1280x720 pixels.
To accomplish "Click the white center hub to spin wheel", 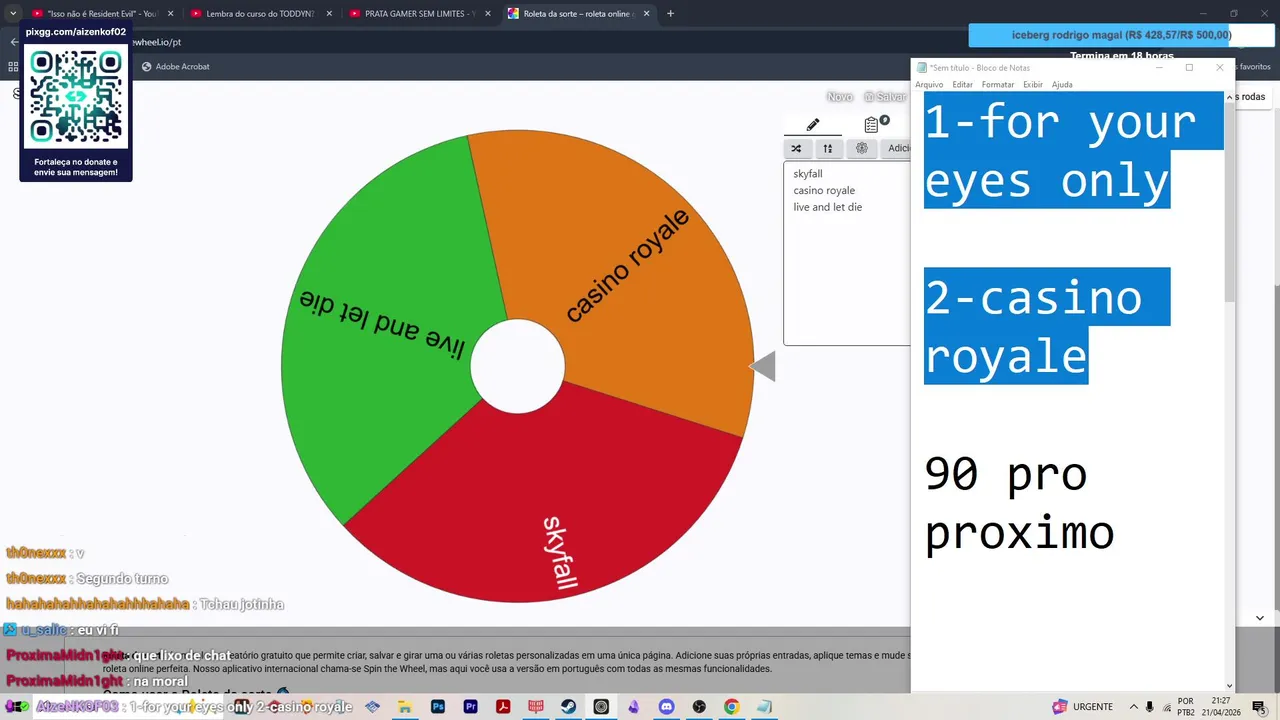I will coord(517,366).
